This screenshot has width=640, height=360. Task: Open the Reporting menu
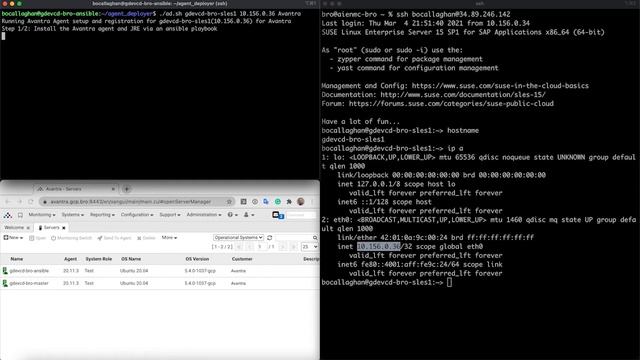[102, 215]
